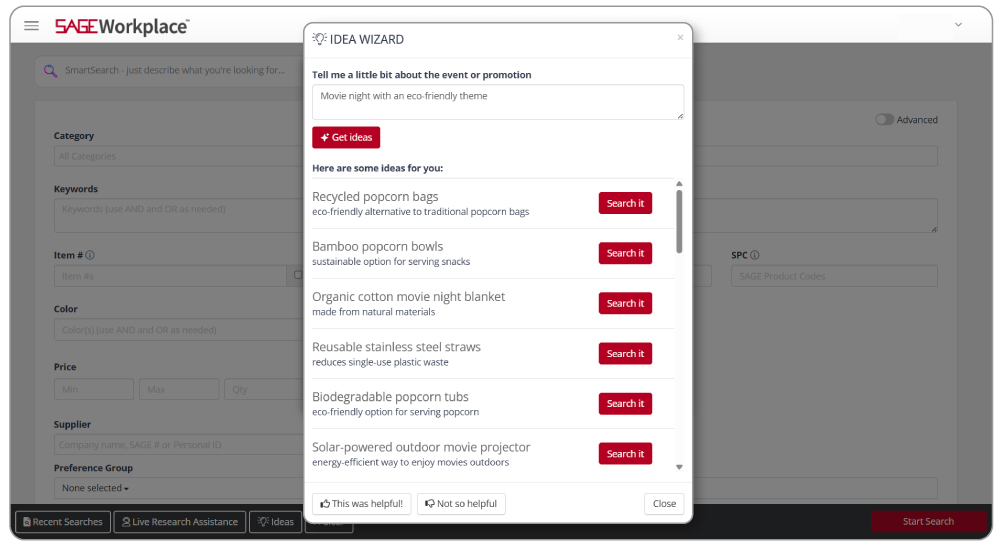
Task: Click the event description text box
Action: 498,102
